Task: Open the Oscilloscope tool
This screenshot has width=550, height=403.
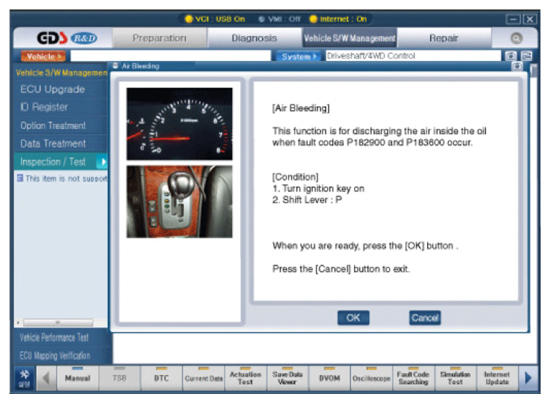Action: coord(371,378)
